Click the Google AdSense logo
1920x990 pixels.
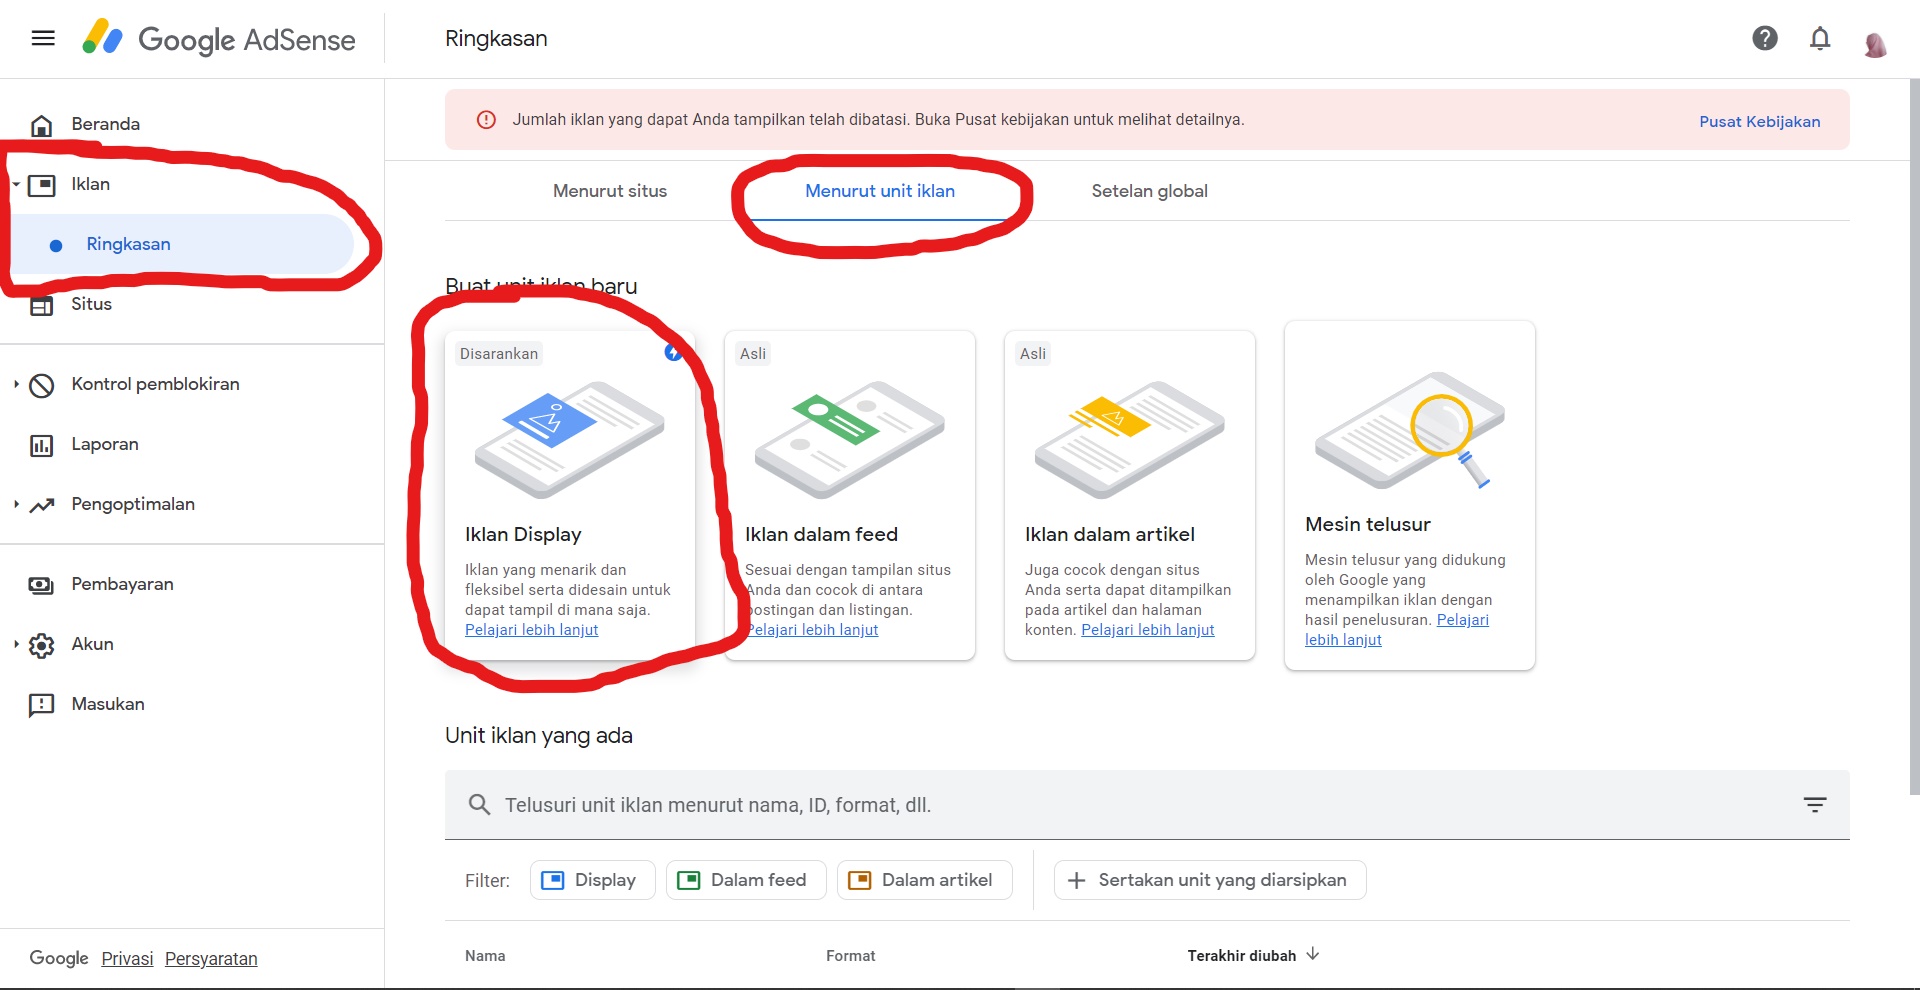coord(219,38)
